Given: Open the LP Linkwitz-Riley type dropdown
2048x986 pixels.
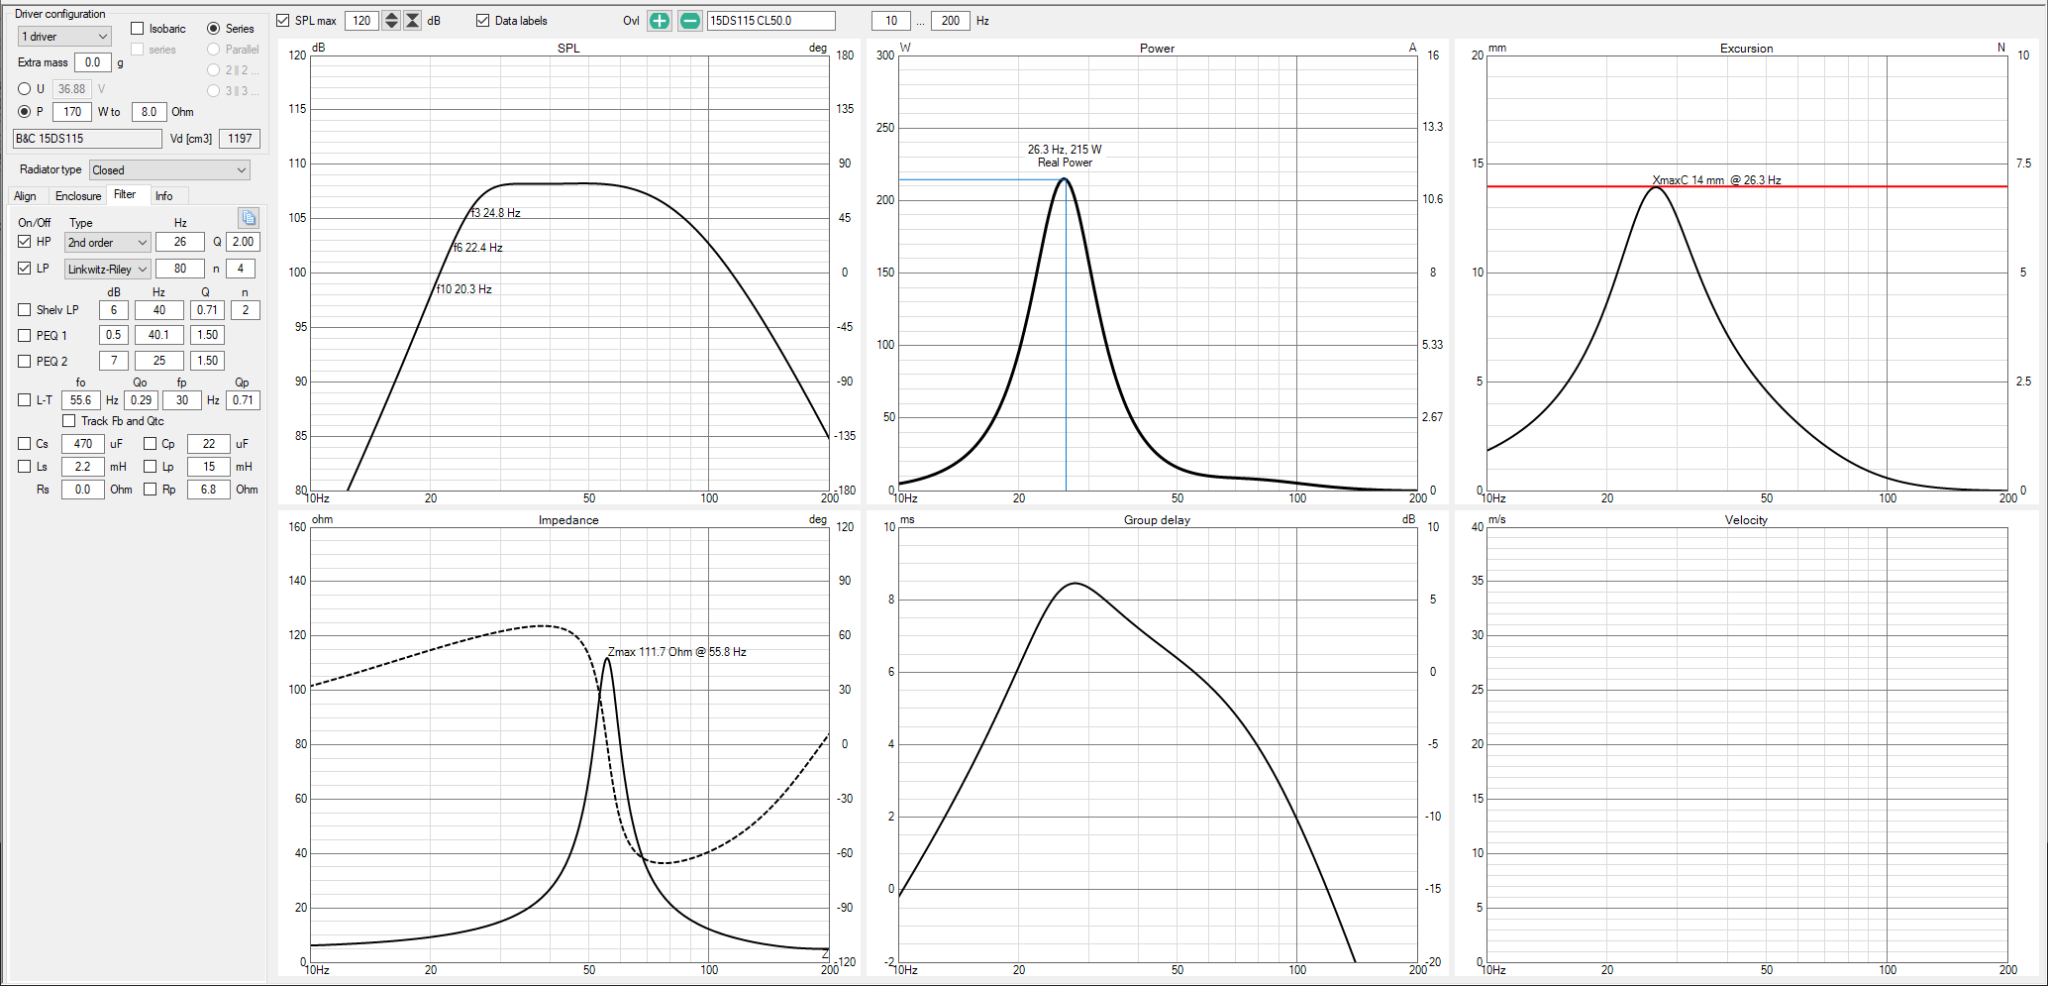Looking at the screenshot, I should coord(108,269).
